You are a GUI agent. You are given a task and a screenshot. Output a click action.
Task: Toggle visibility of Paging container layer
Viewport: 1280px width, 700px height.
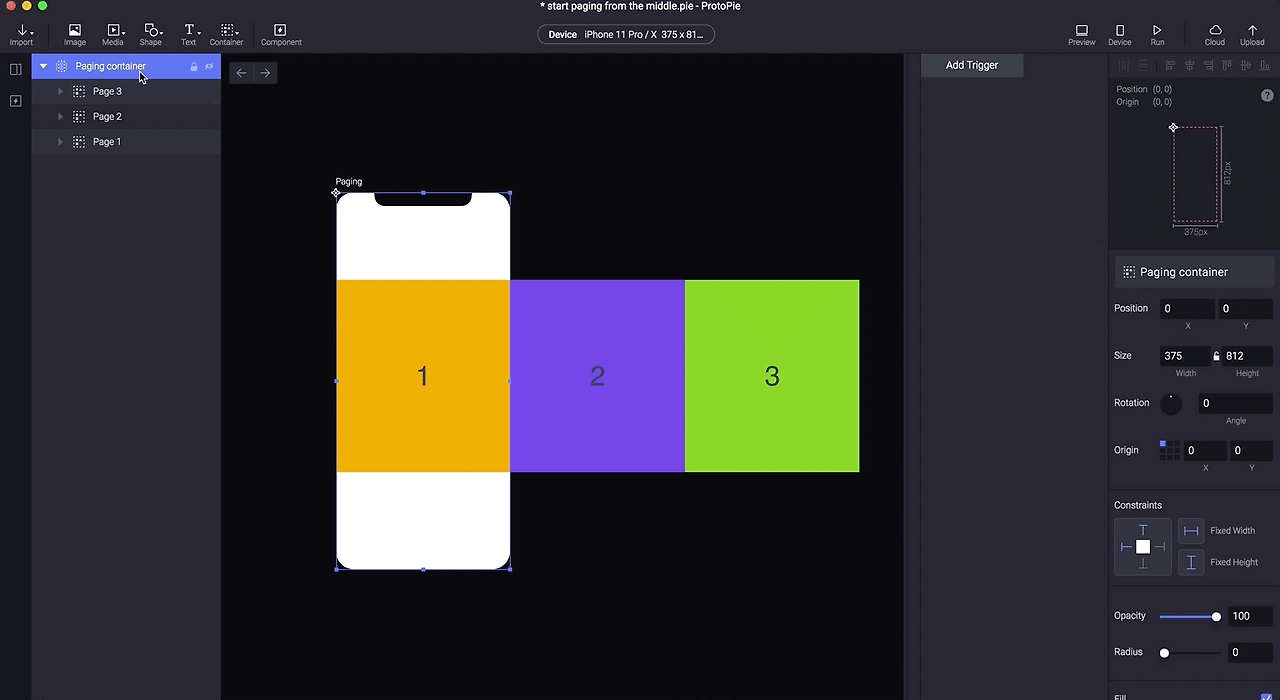coord(209,66)
